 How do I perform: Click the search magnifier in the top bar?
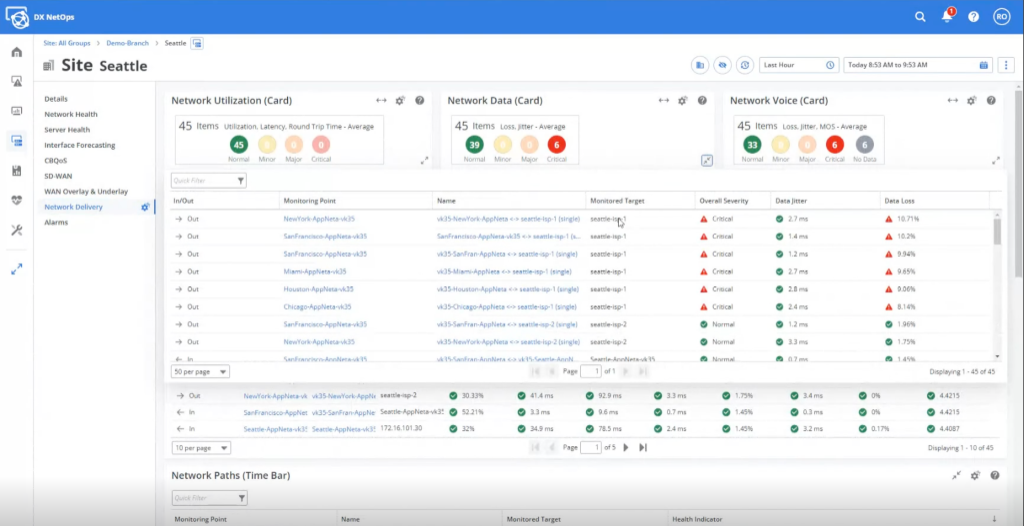(x=920, y=17)
